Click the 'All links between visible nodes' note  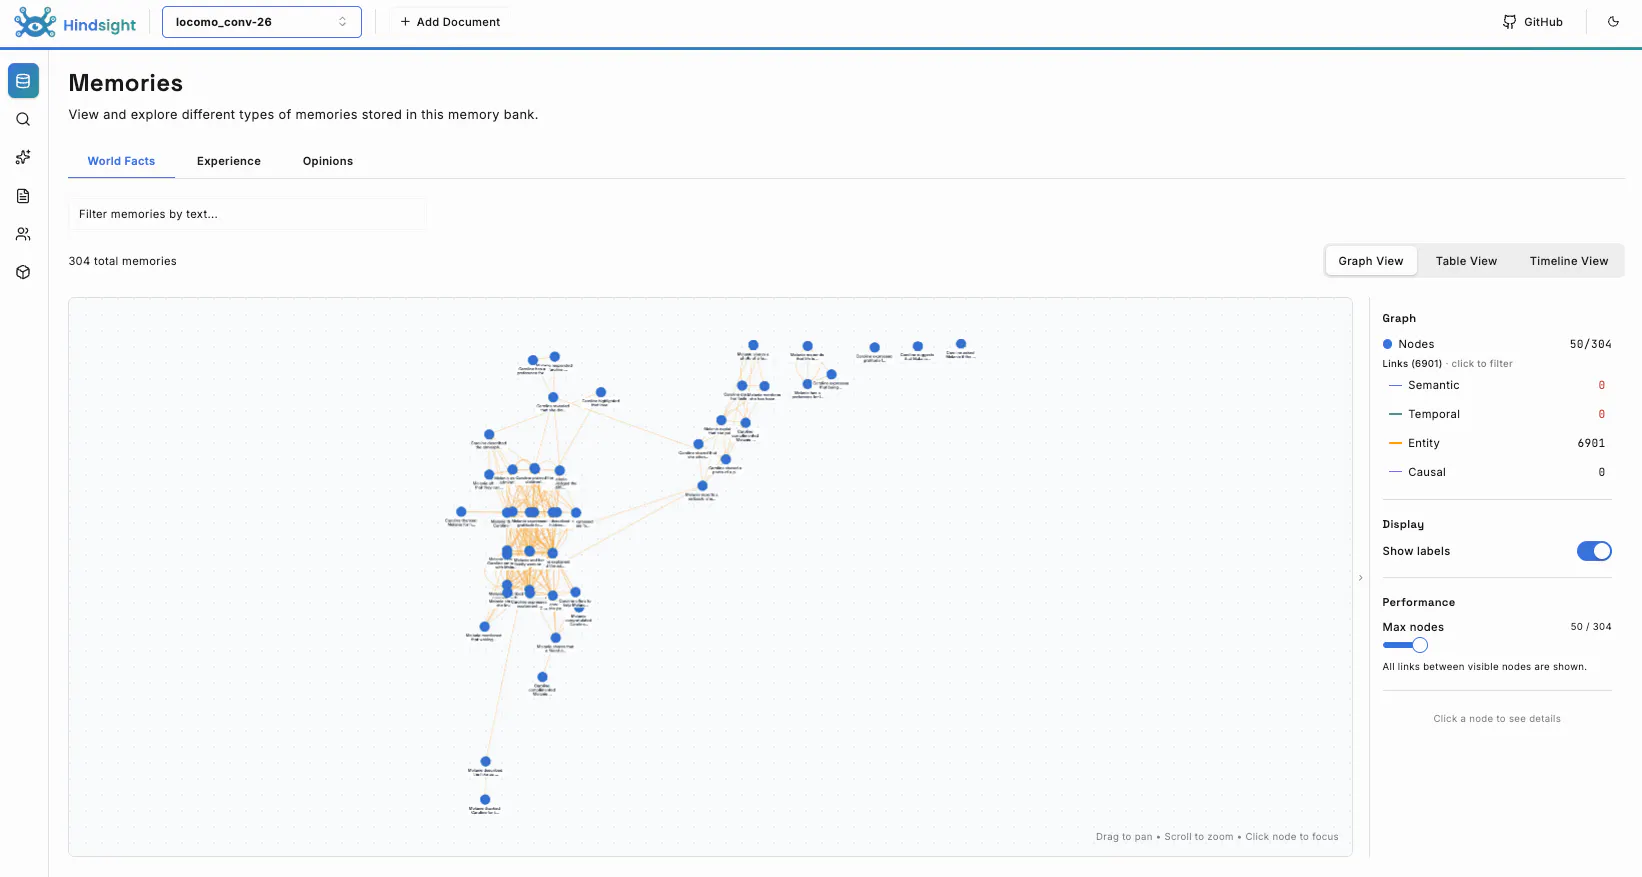tap(1484, 667)
